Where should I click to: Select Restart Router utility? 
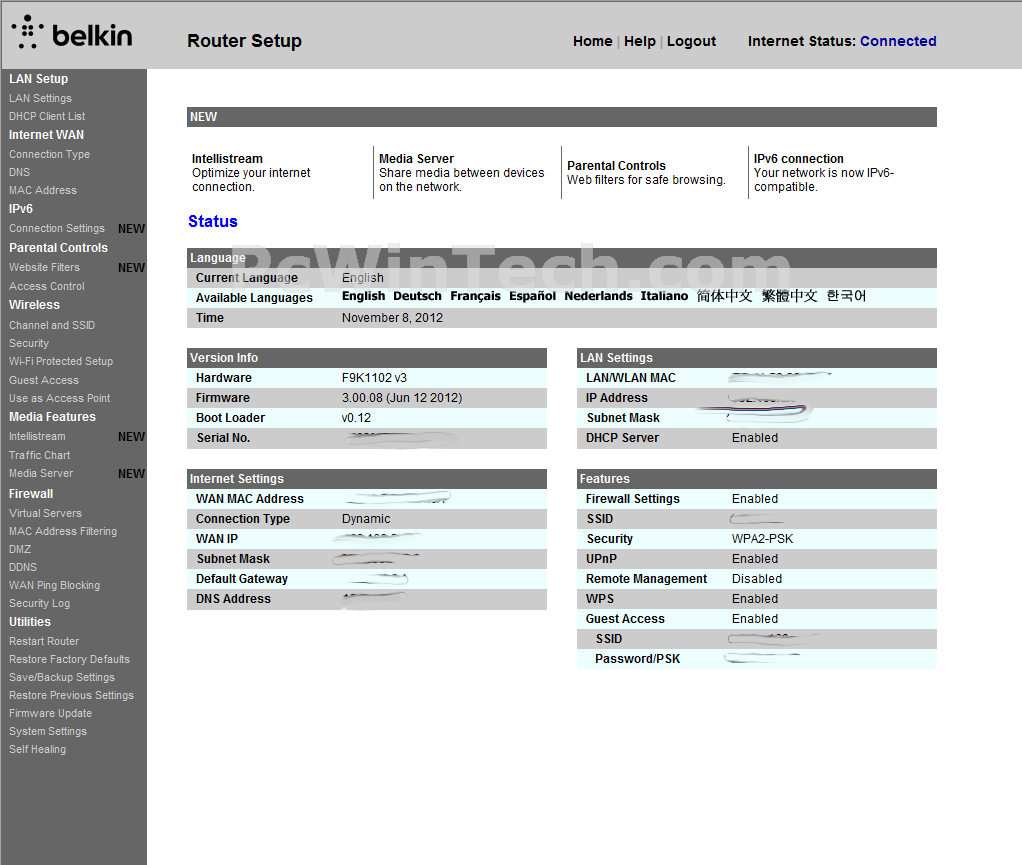point(44,641)
